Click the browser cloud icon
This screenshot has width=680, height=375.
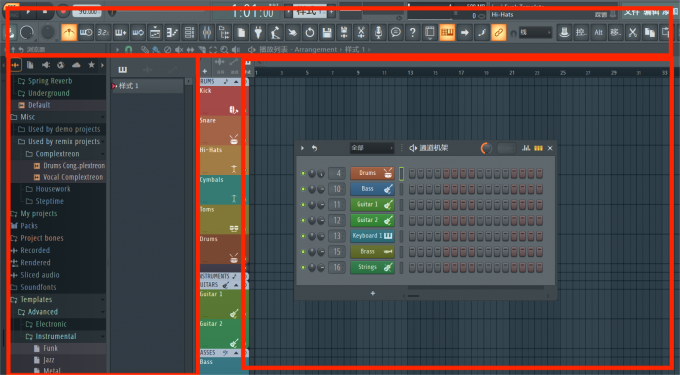(76, 65)
